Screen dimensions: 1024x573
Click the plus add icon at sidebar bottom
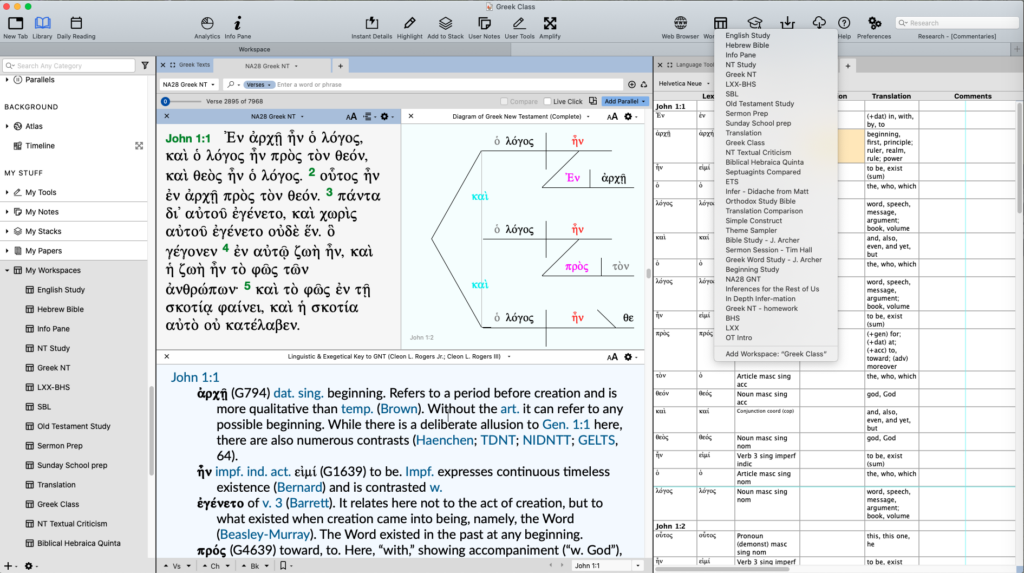tap(8, 566)
